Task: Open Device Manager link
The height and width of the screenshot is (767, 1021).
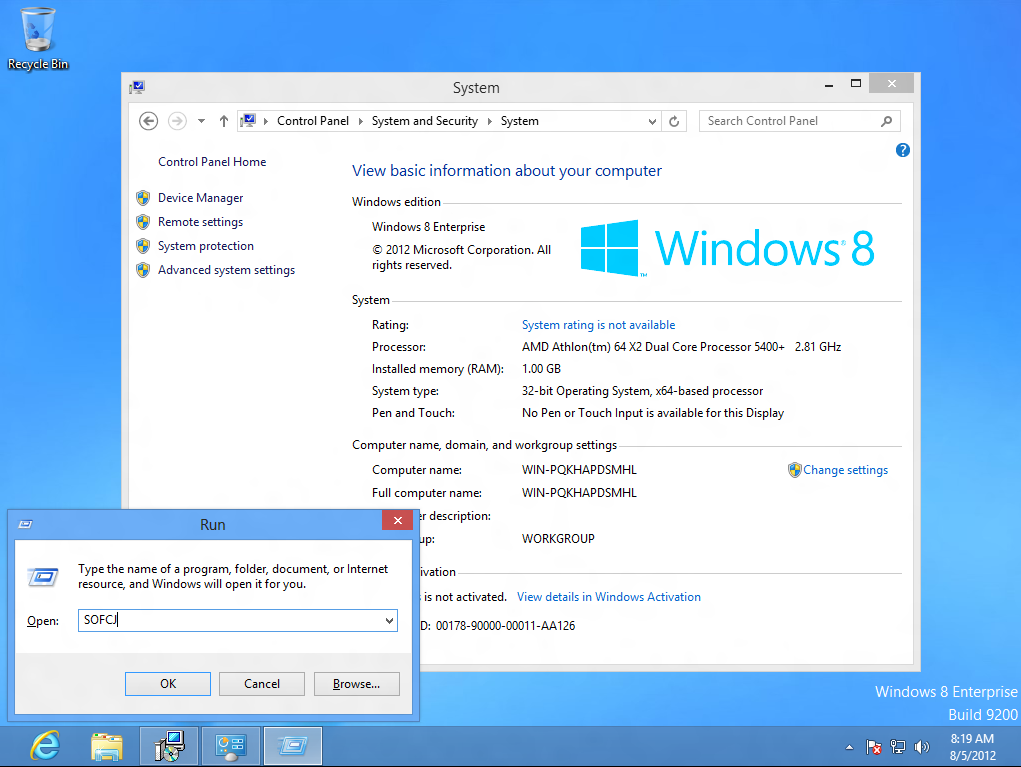Action: click(201, 198)
